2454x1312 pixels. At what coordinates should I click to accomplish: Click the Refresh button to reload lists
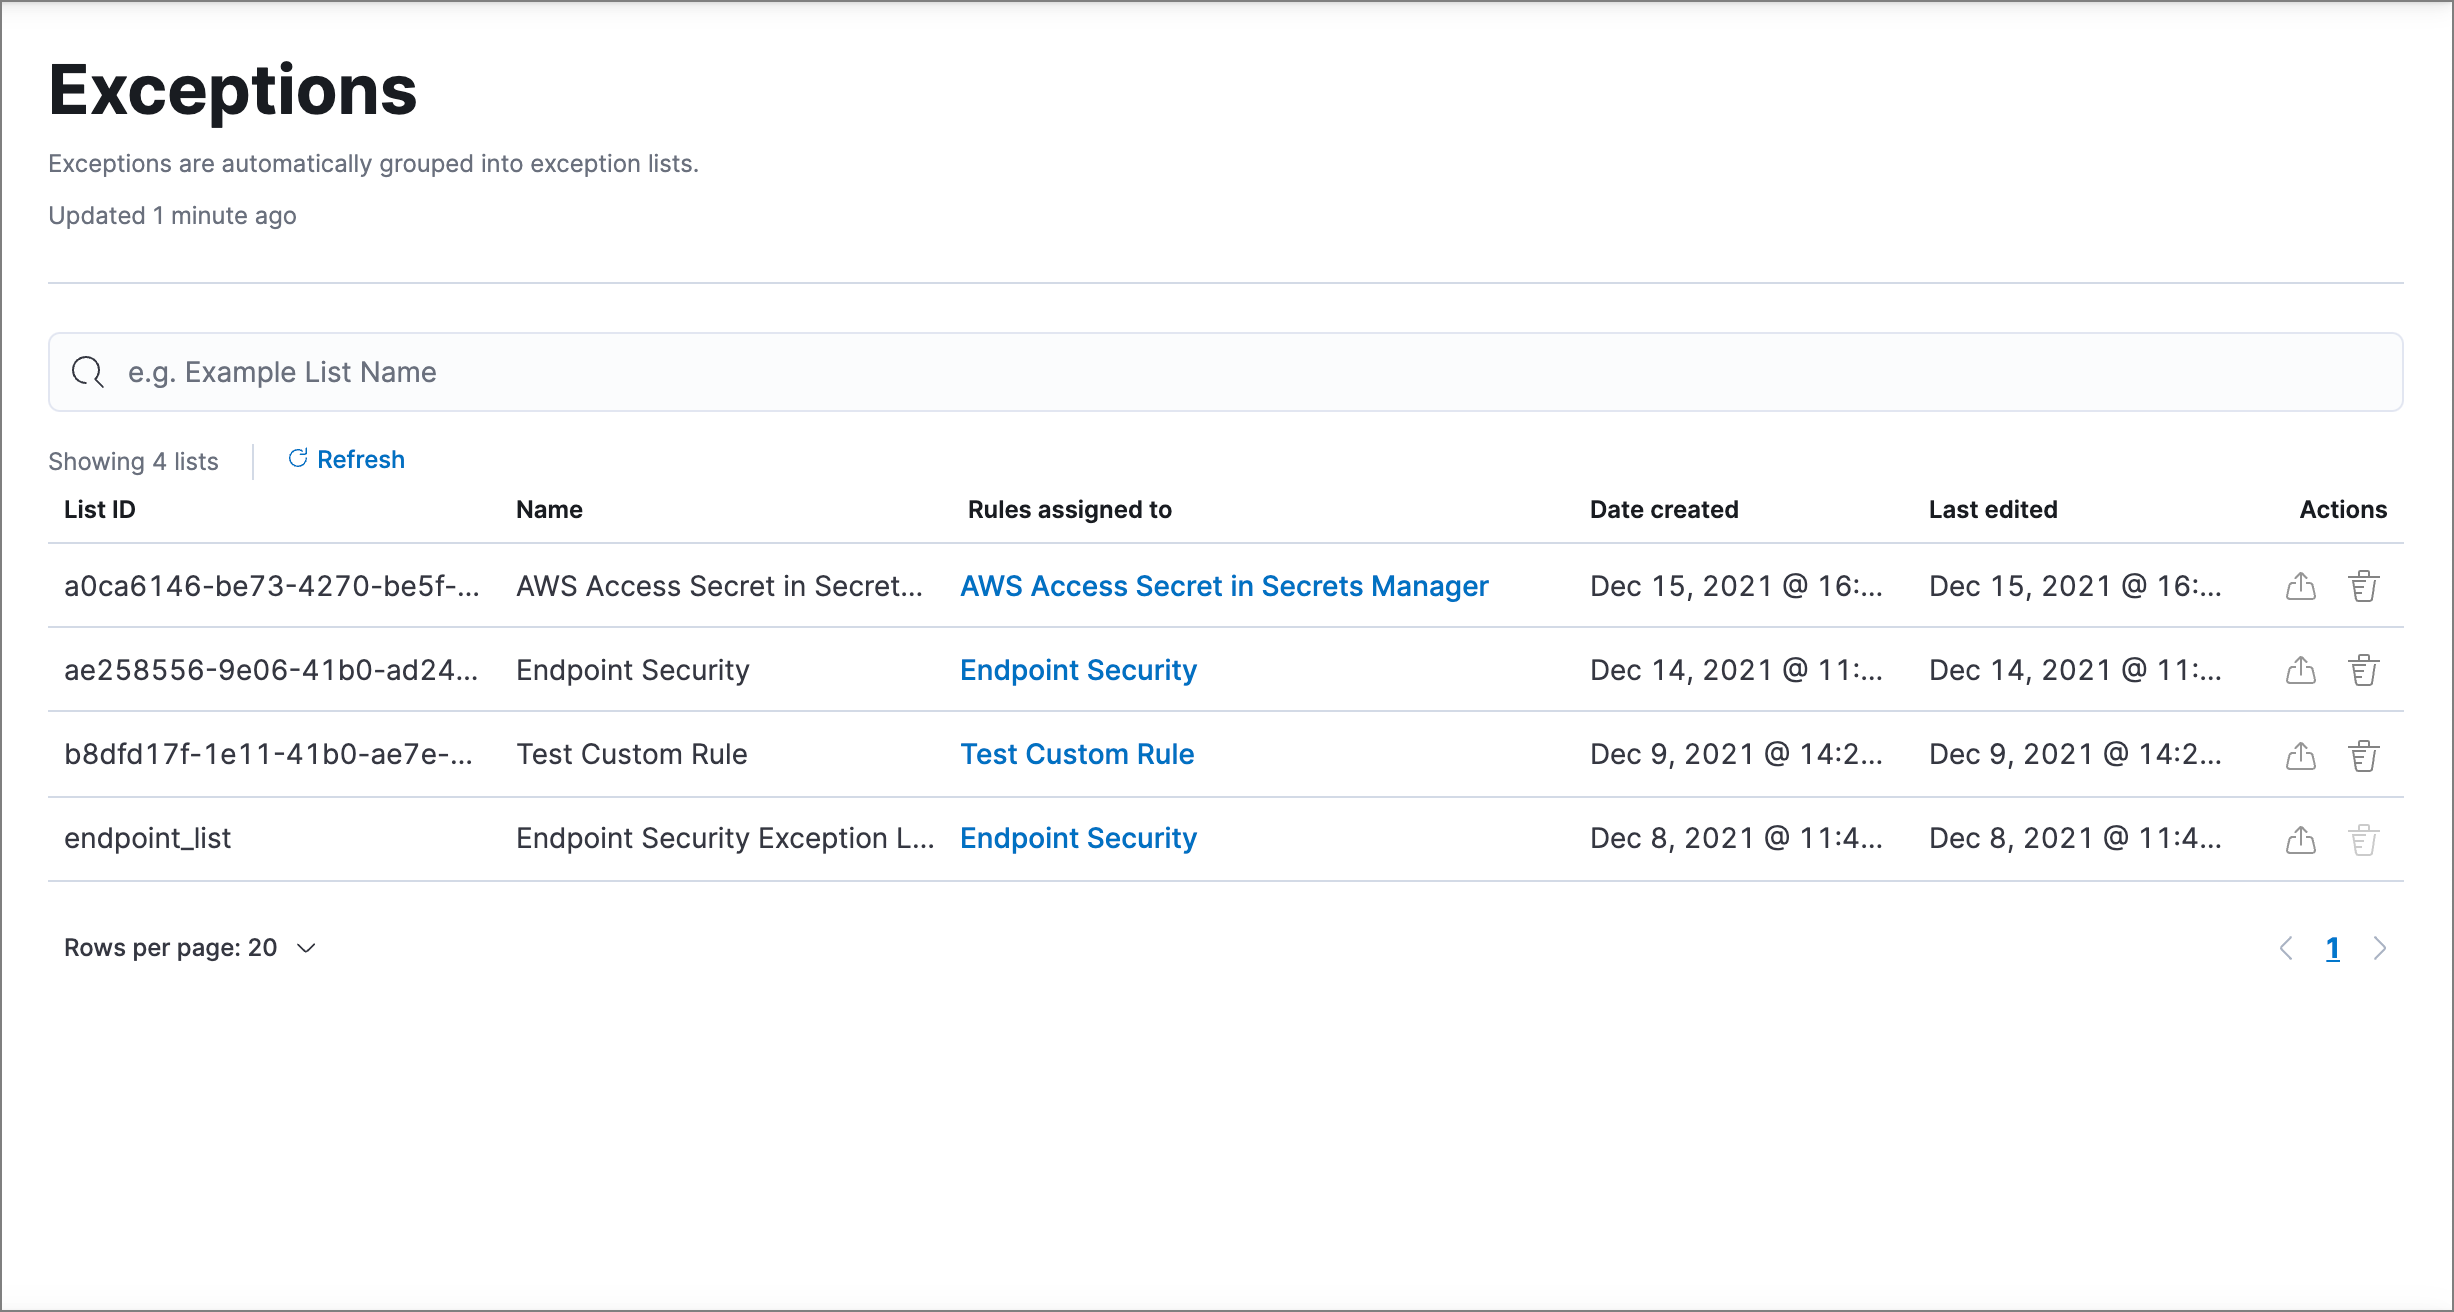346,458
